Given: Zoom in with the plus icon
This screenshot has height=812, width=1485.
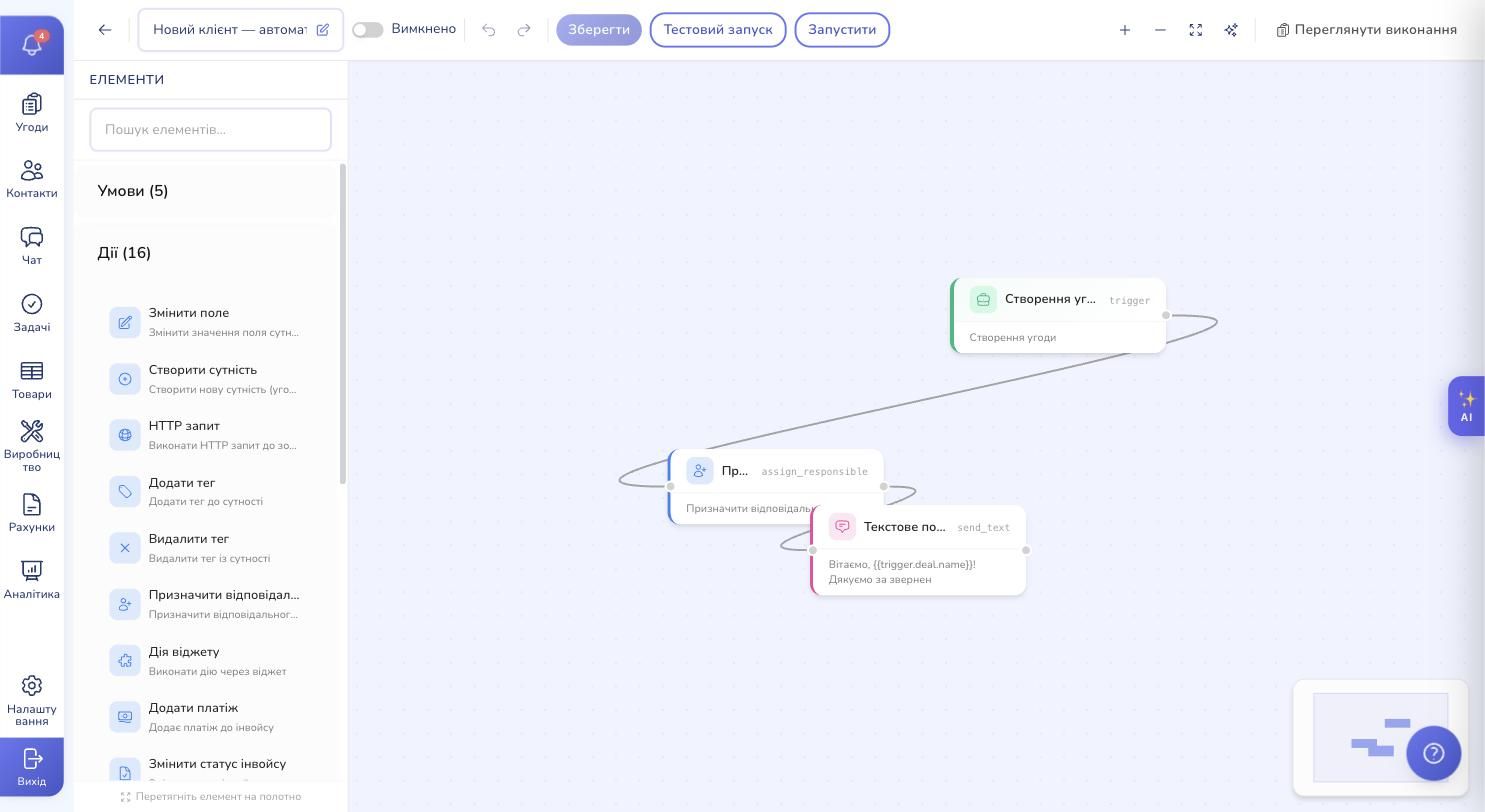Looking at the screenshot, I should coord(1125,30).
